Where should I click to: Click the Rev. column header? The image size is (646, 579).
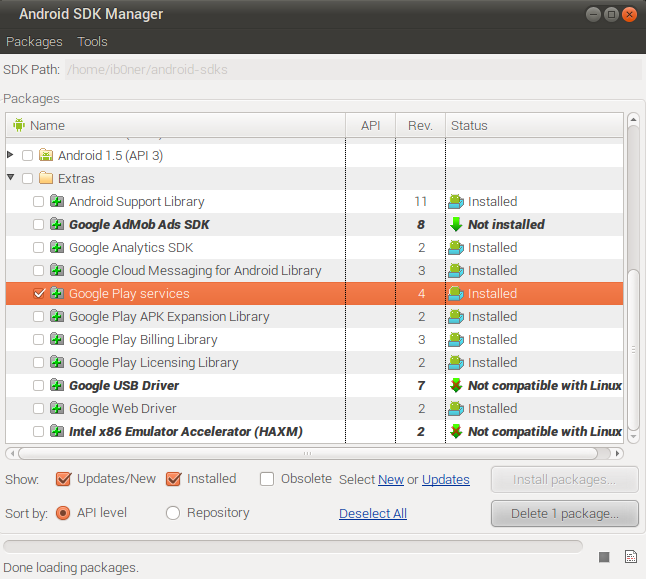(x=420, y=125)
